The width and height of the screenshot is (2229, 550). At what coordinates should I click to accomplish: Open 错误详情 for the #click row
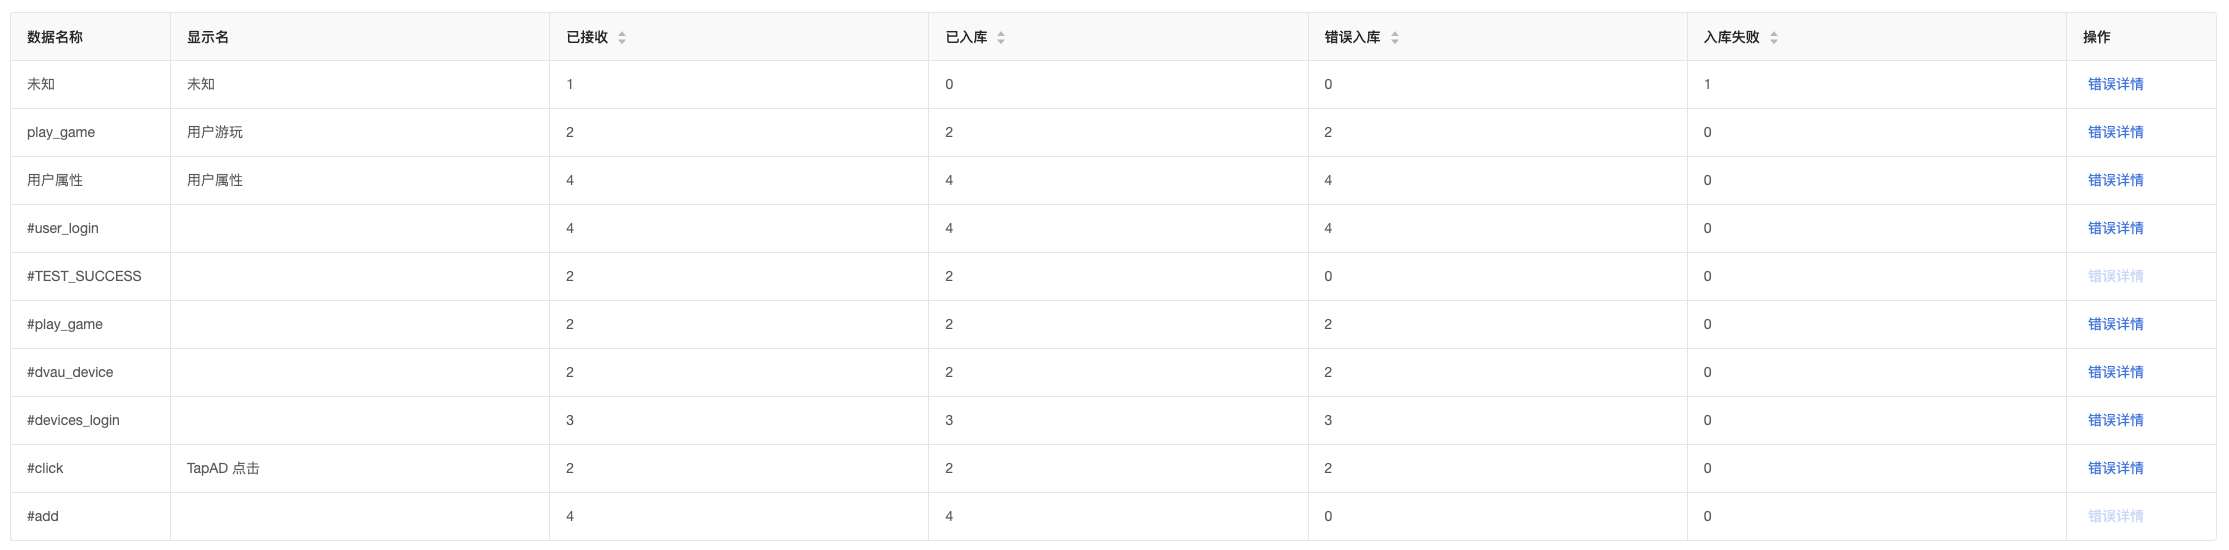pyautogui.click(x=2115, y=468)
